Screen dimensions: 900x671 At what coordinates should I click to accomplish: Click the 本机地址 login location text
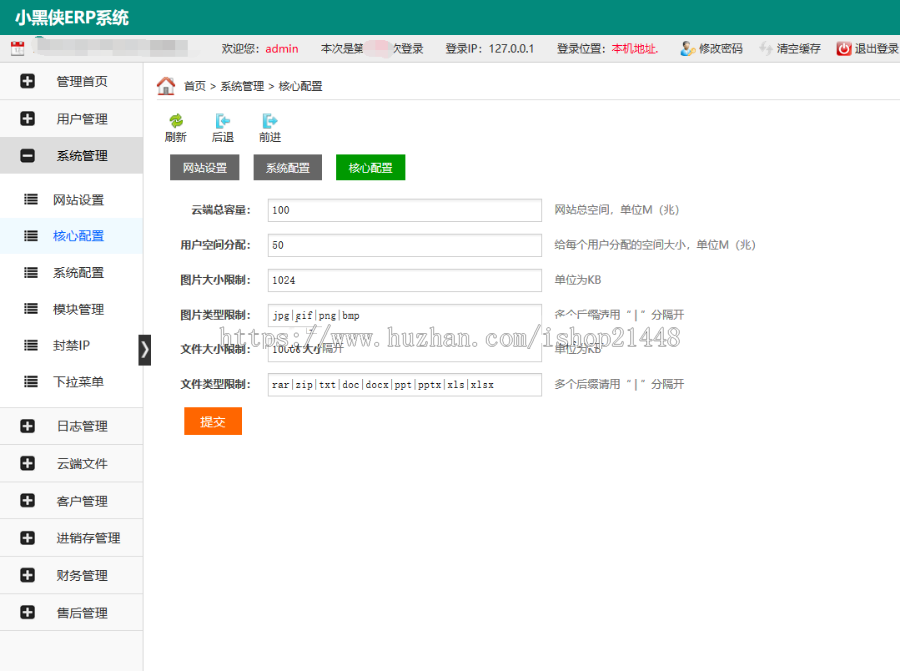[634, 49]
